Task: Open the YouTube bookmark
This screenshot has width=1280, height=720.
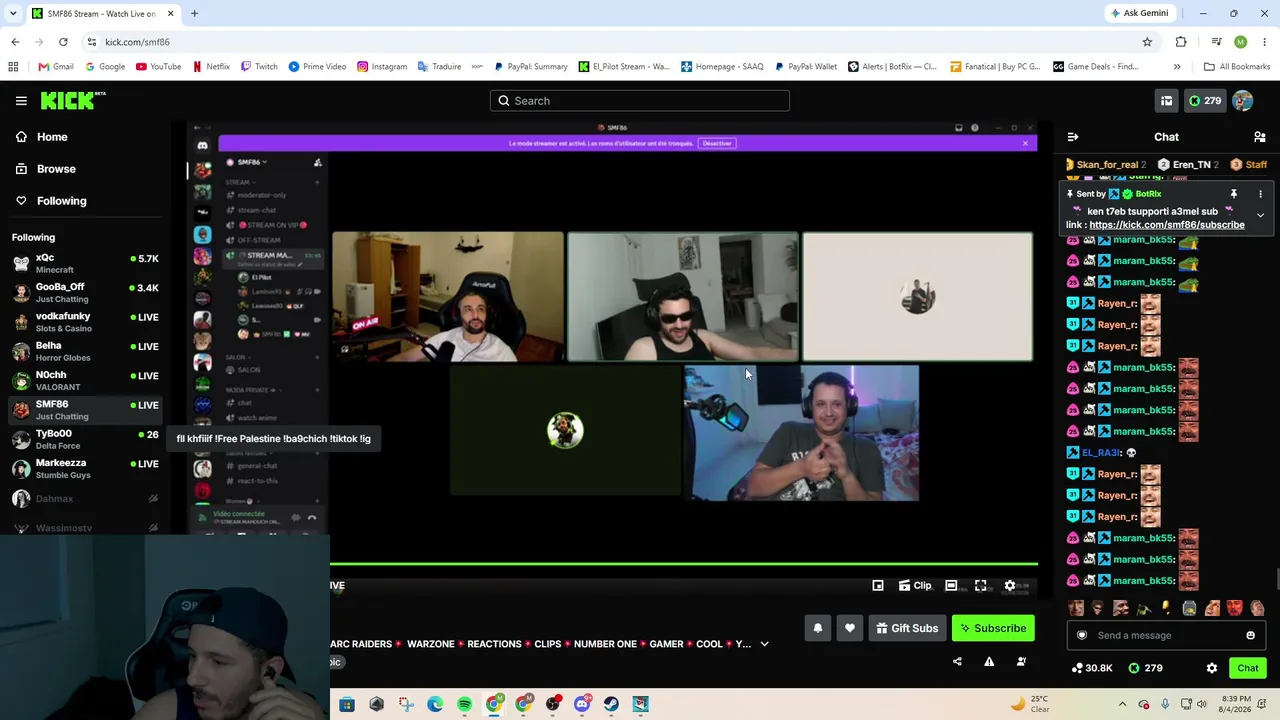Action: 158,67
